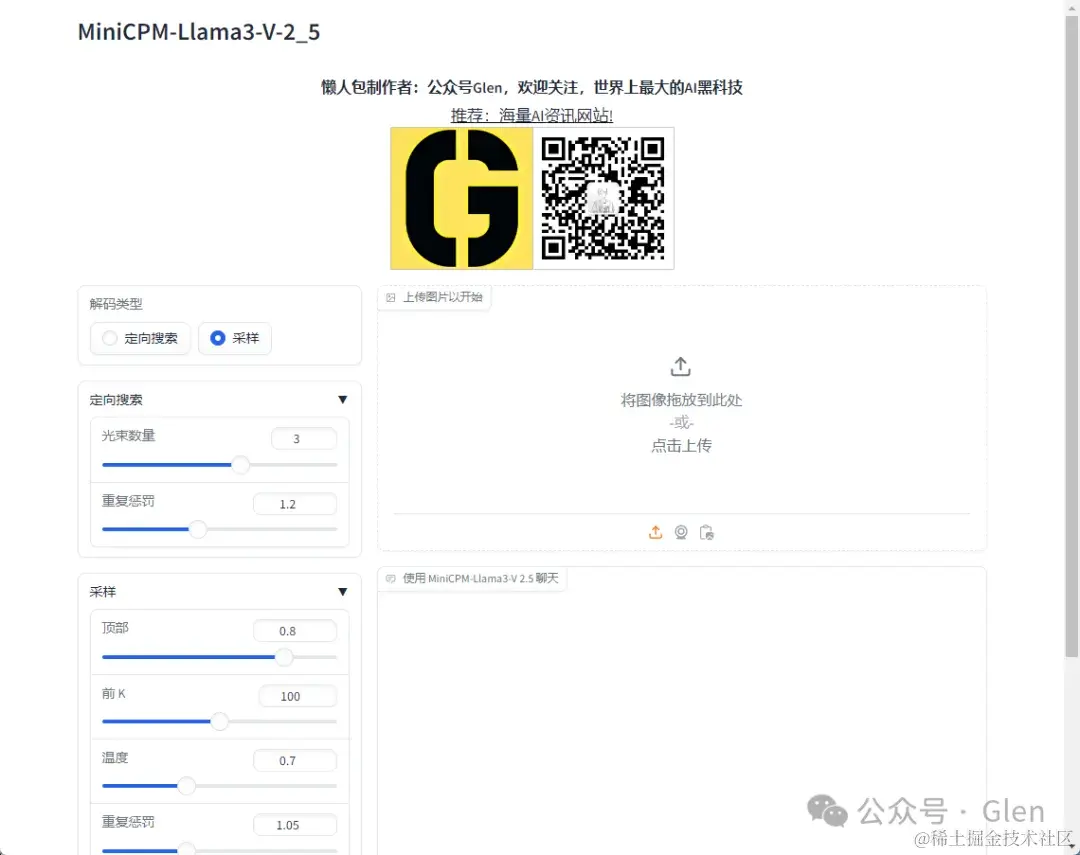Click the 顶部 value field showing 0.8
Screen dimensions: 1080x855
click(x=295, y=631)
